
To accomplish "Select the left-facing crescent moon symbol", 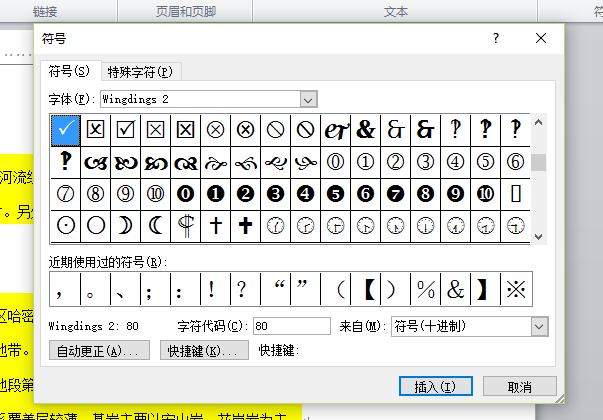I will [155, 226].
